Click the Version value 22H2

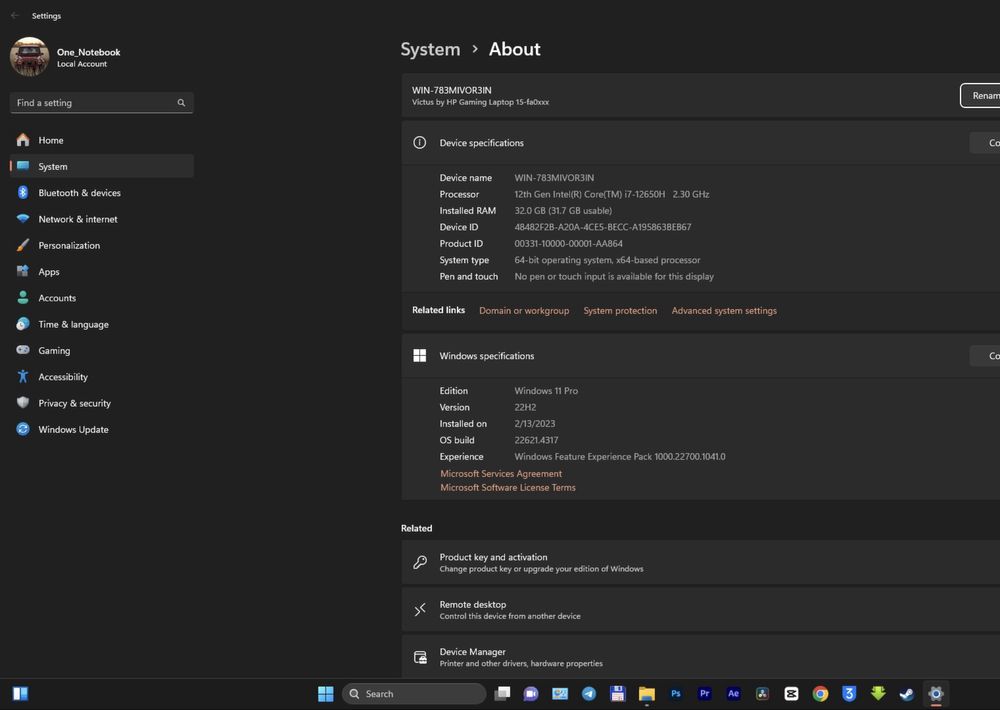pos(525,407)
